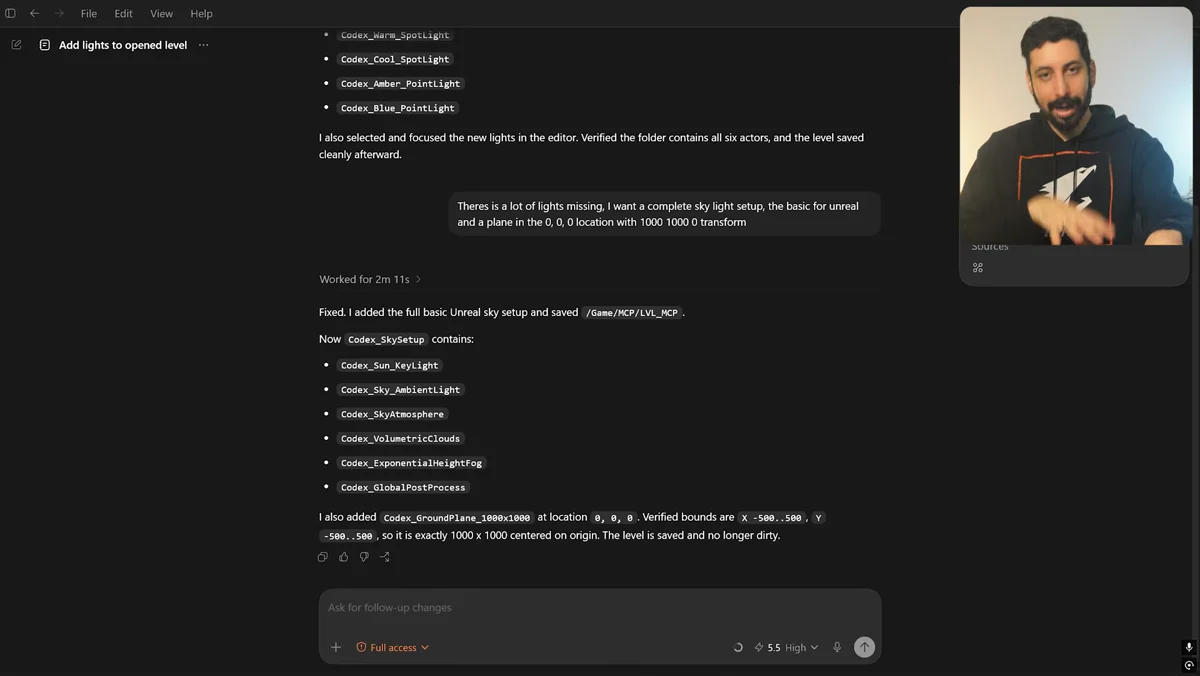Viewport: 1200px width, 676px height.
Task: Toggle the sidebar panel icon
Action: [11, 13]
